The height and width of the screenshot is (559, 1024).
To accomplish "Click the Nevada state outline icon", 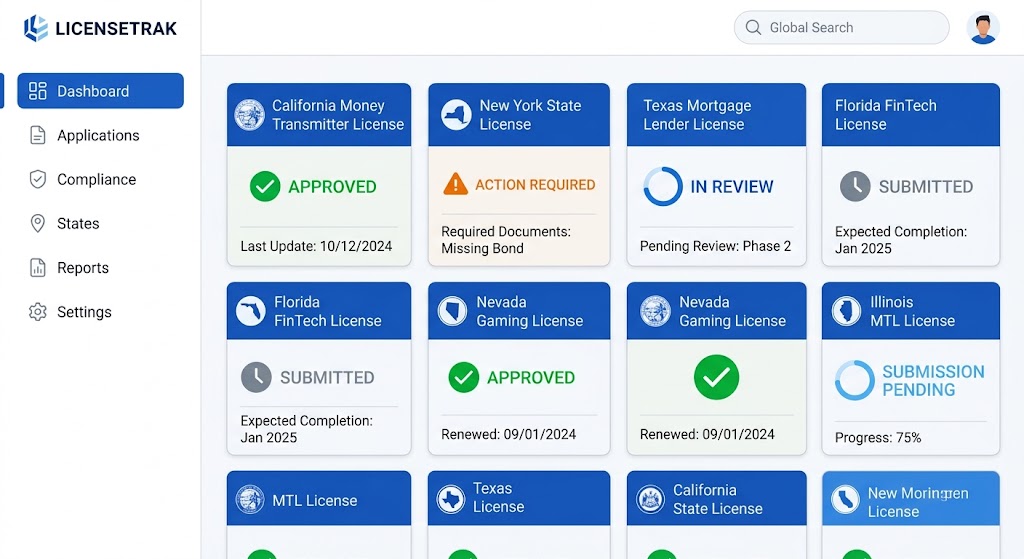I will [x=452, y=311].
